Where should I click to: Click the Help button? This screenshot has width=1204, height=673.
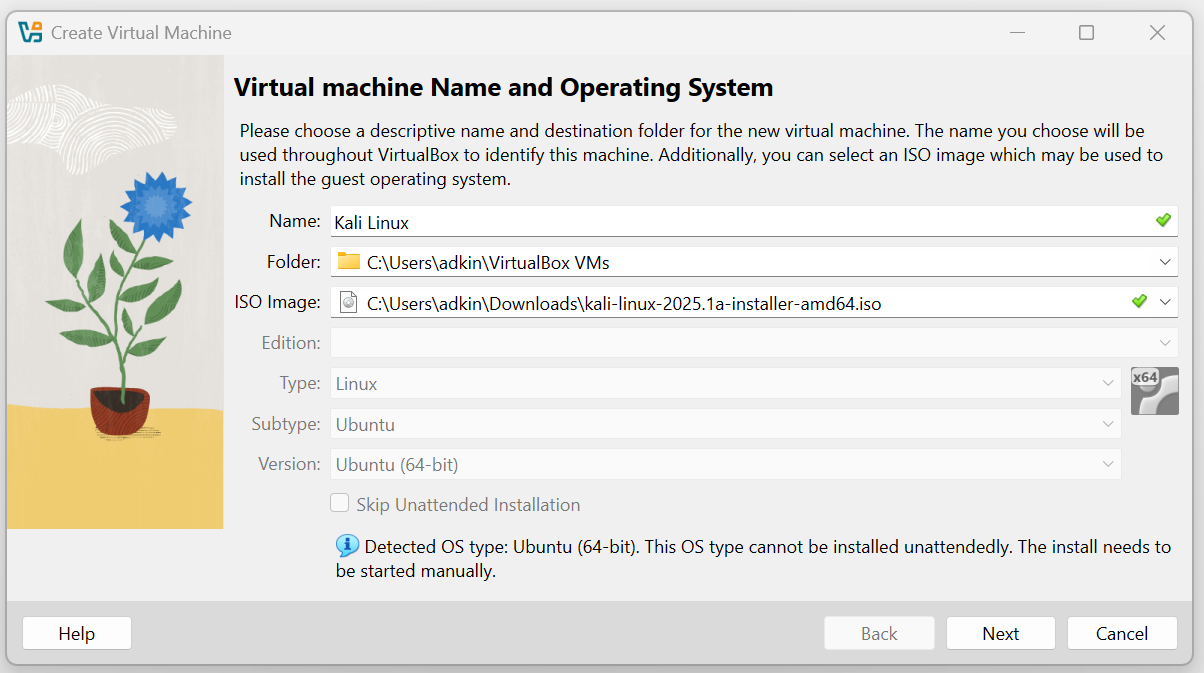(77, 633)
